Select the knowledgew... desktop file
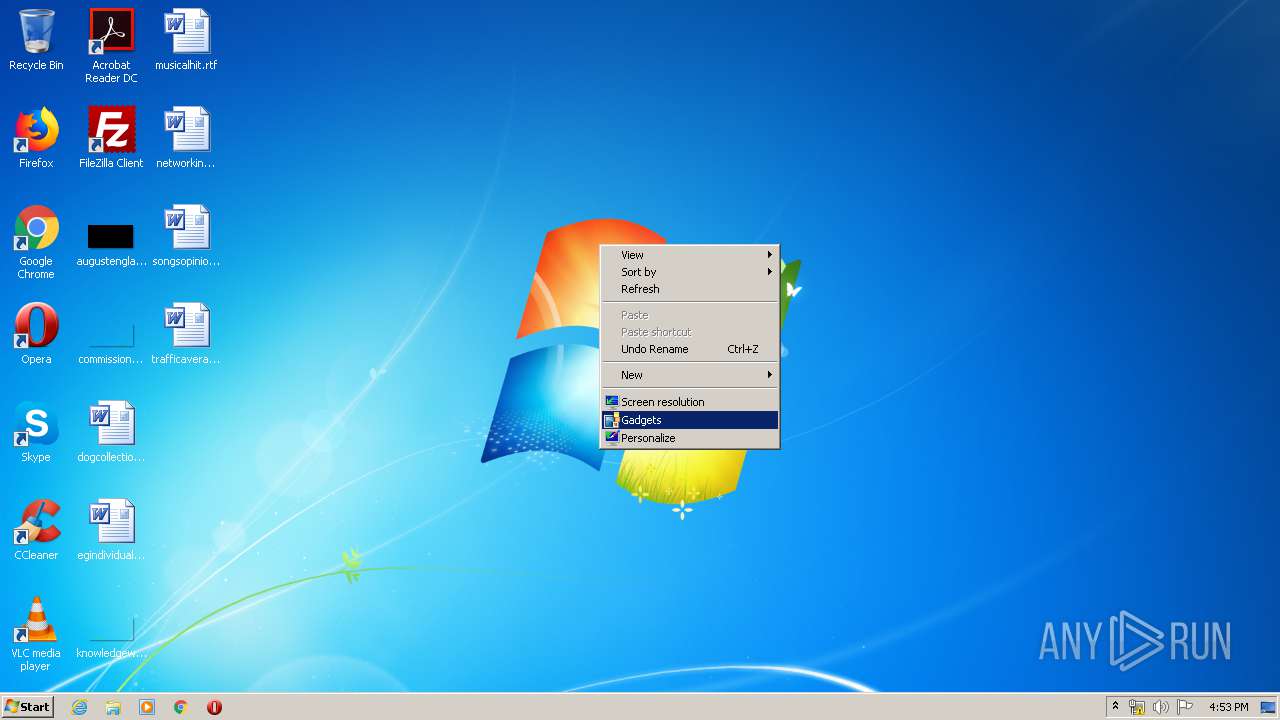The height and width of the screenshot is (720, 1280). (x=111, y=638)
